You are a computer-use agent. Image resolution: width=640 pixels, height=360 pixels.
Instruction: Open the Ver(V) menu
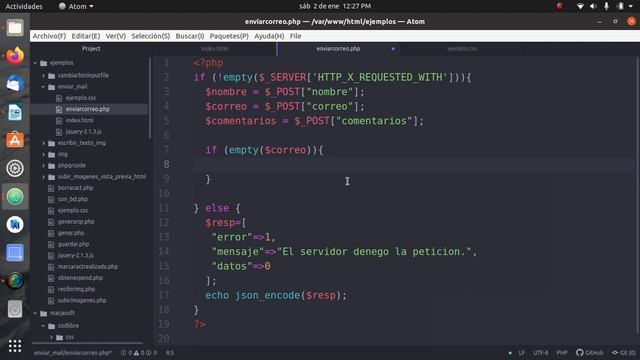pos(116,36)
